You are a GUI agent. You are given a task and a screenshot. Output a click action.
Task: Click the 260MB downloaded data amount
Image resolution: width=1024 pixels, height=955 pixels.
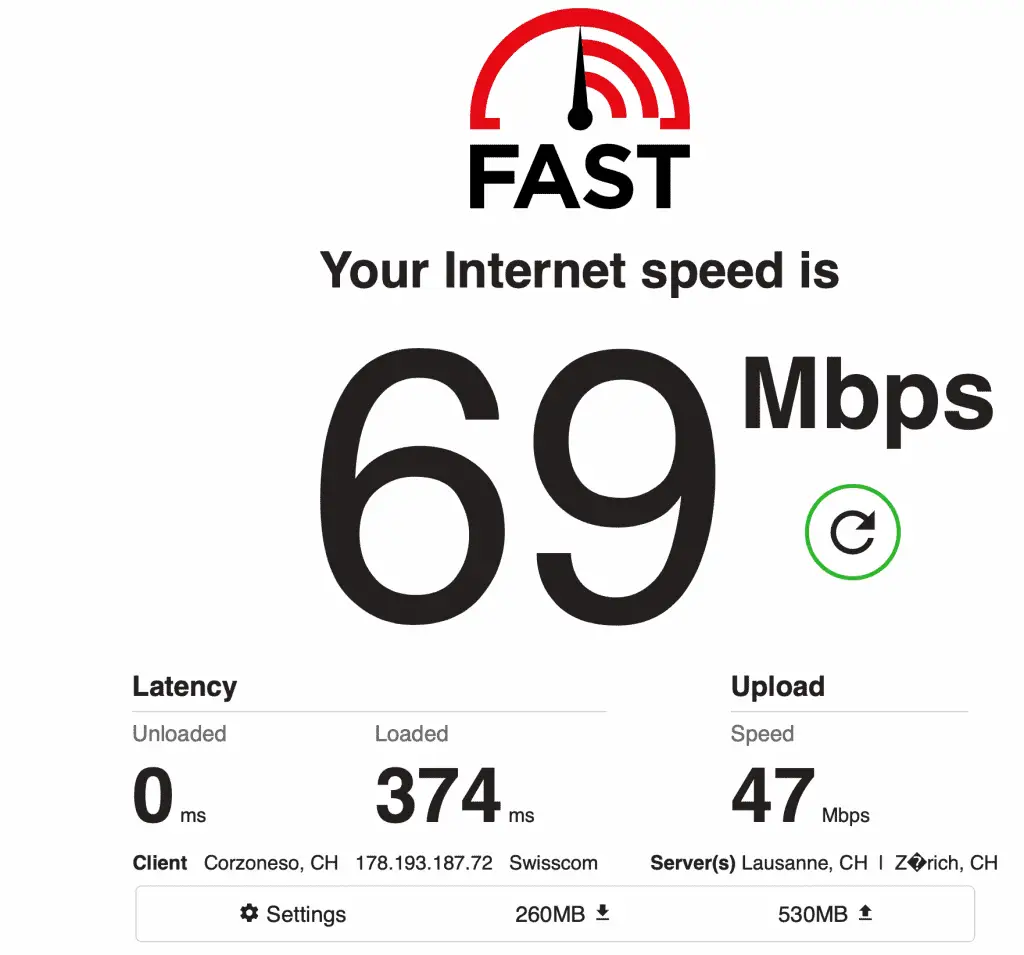(550, 914)
